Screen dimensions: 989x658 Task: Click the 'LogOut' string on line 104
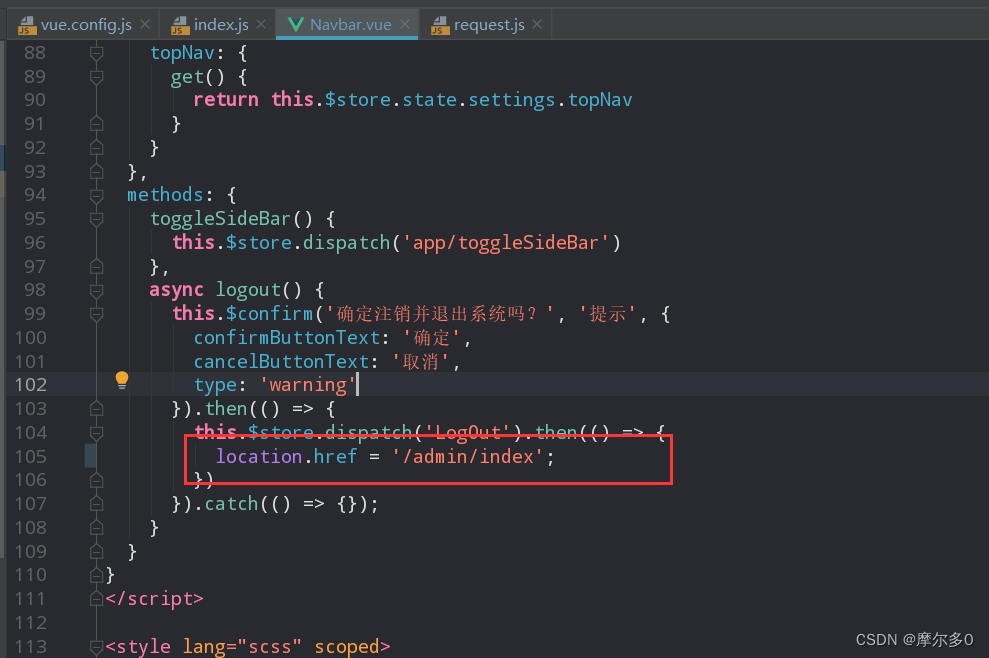[x=467, y=432]
